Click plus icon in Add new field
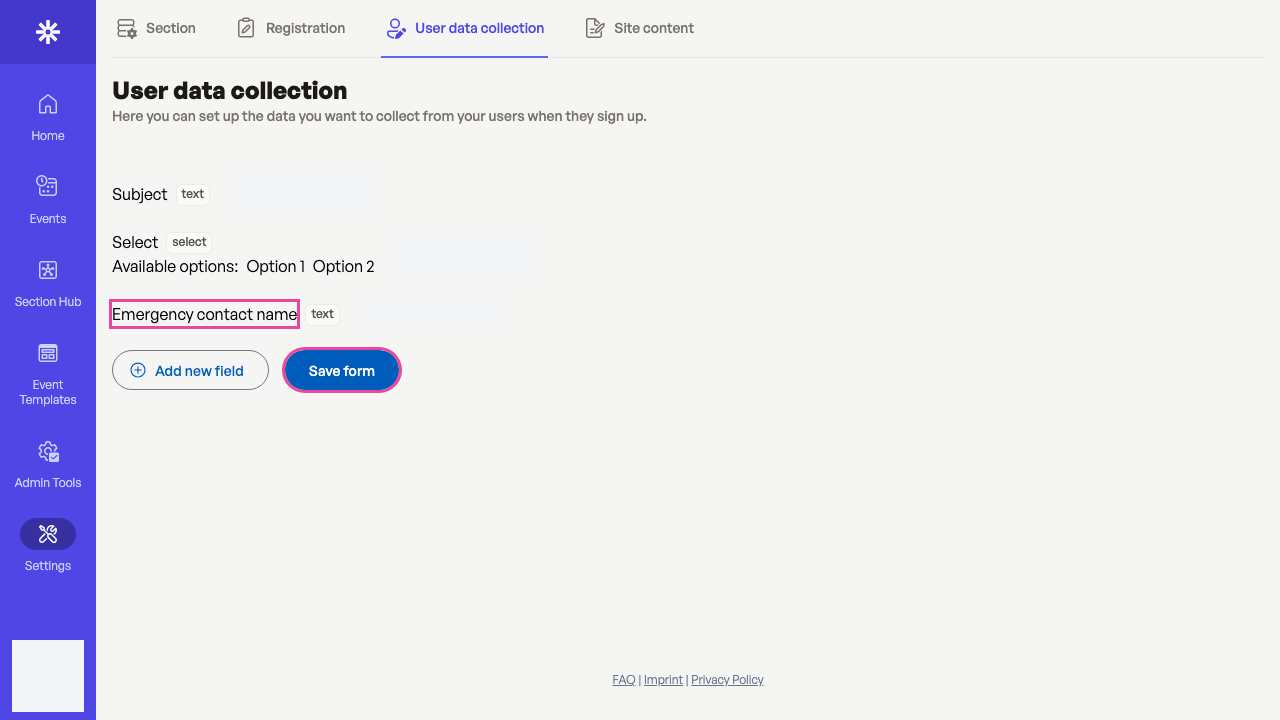1280x720 pixels. click(x=138, y=370)
